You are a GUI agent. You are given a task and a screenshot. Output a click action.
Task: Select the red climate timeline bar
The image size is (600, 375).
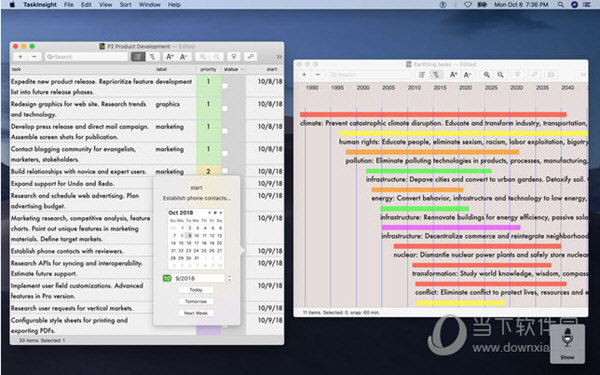click(433, 114)
